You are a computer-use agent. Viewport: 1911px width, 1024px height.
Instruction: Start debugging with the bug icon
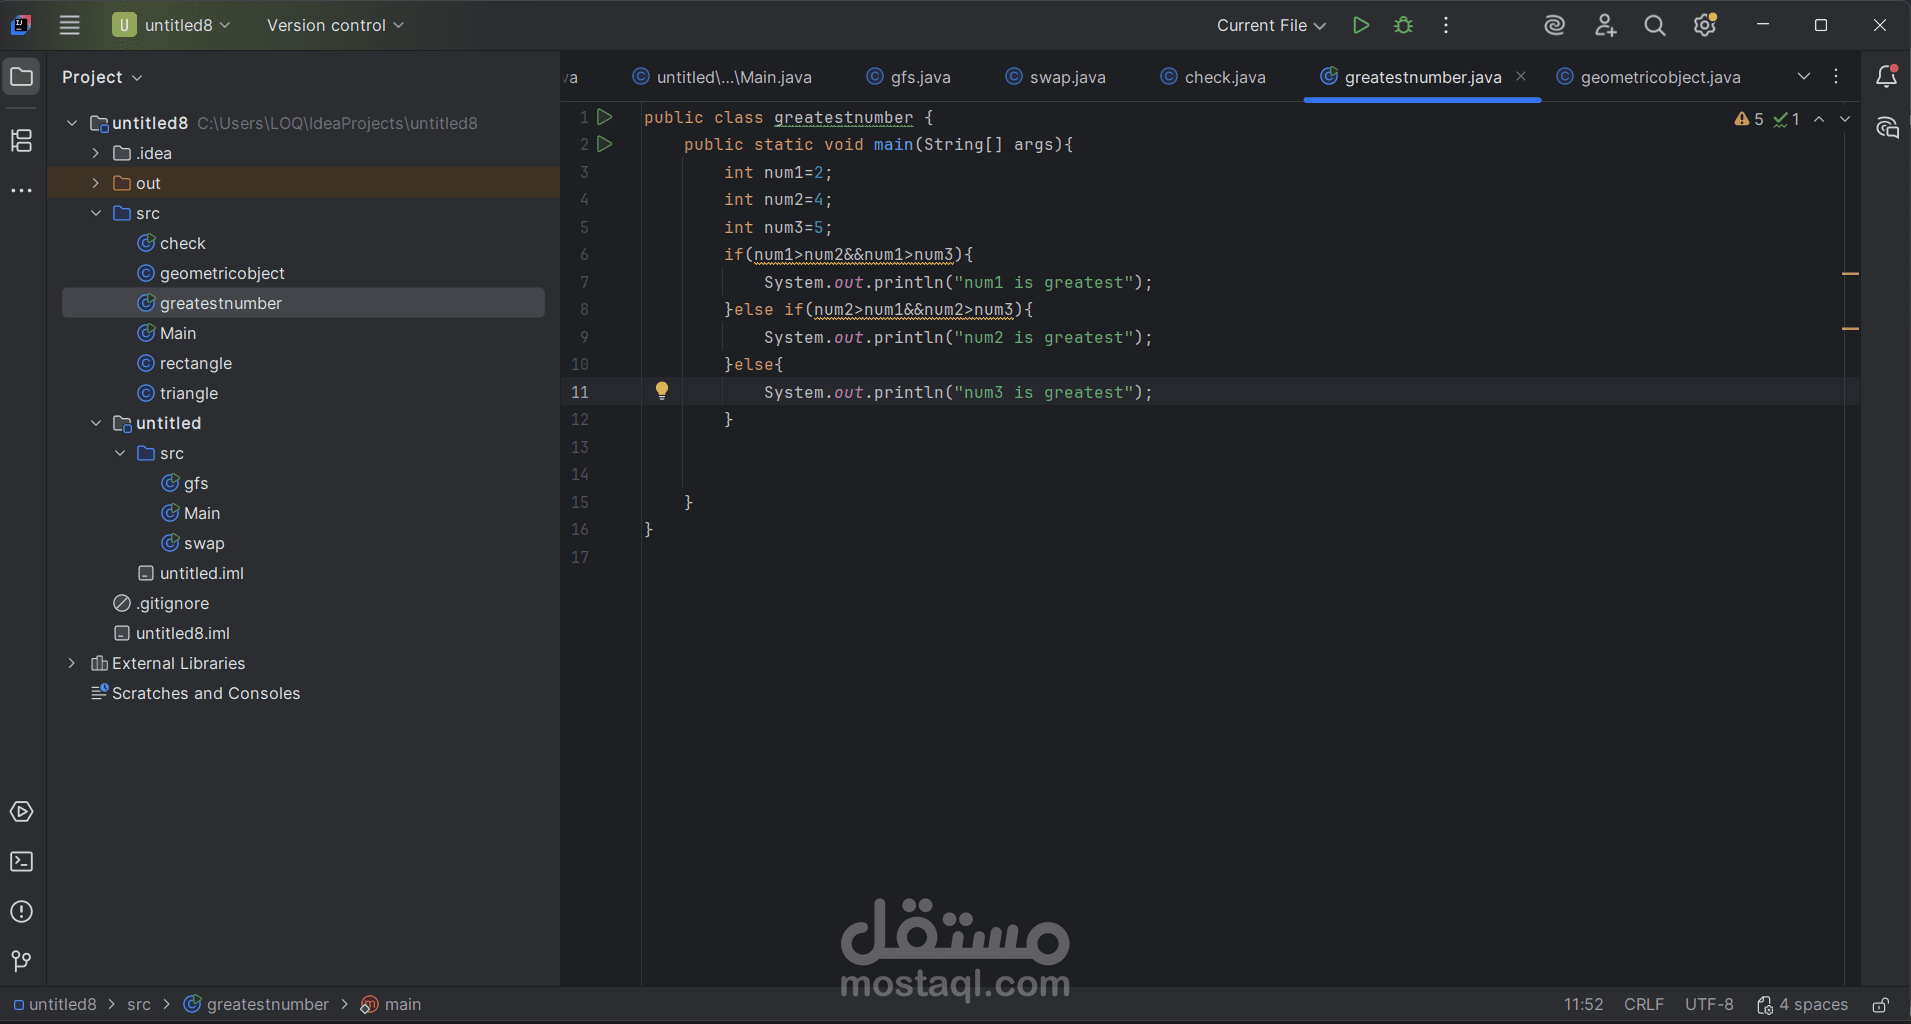pyautogui.click(x=1403, y=26)
